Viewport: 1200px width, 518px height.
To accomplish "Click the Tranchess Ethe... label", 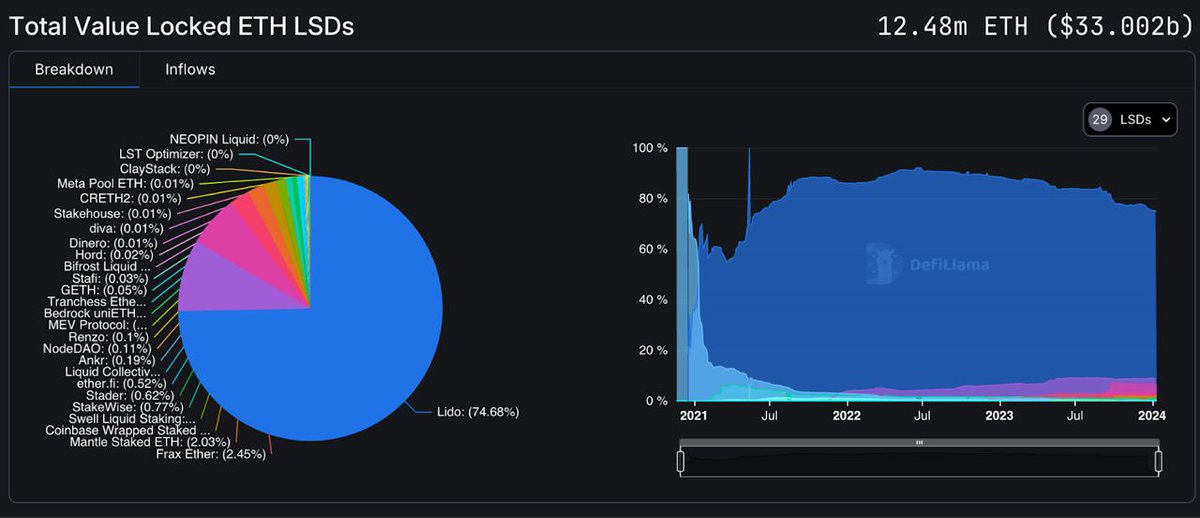I will point(97,301).
